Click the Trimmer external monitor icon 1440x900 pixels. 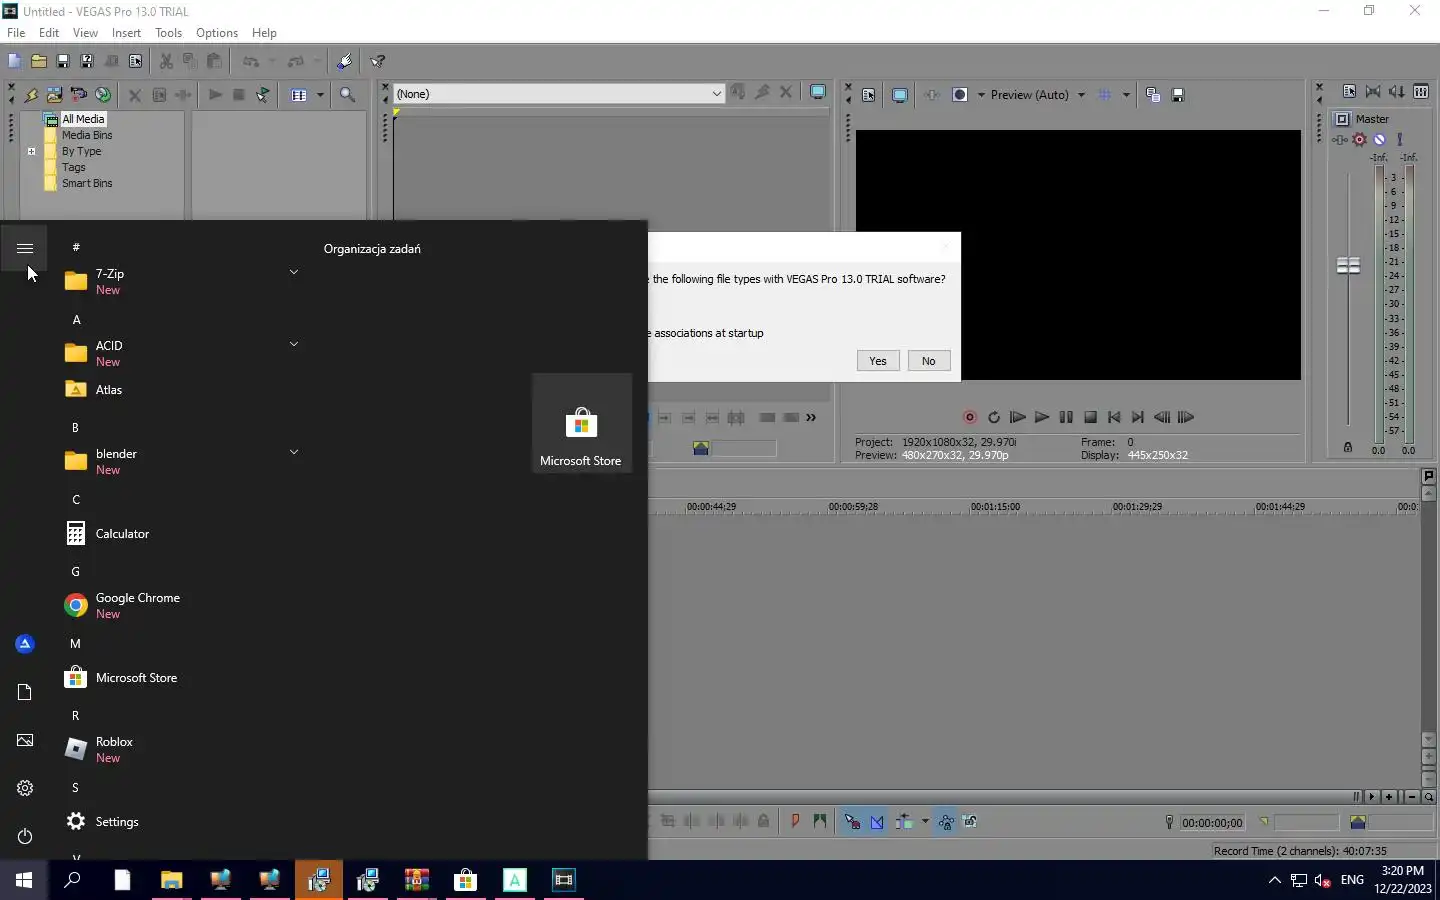coord(817,93)
